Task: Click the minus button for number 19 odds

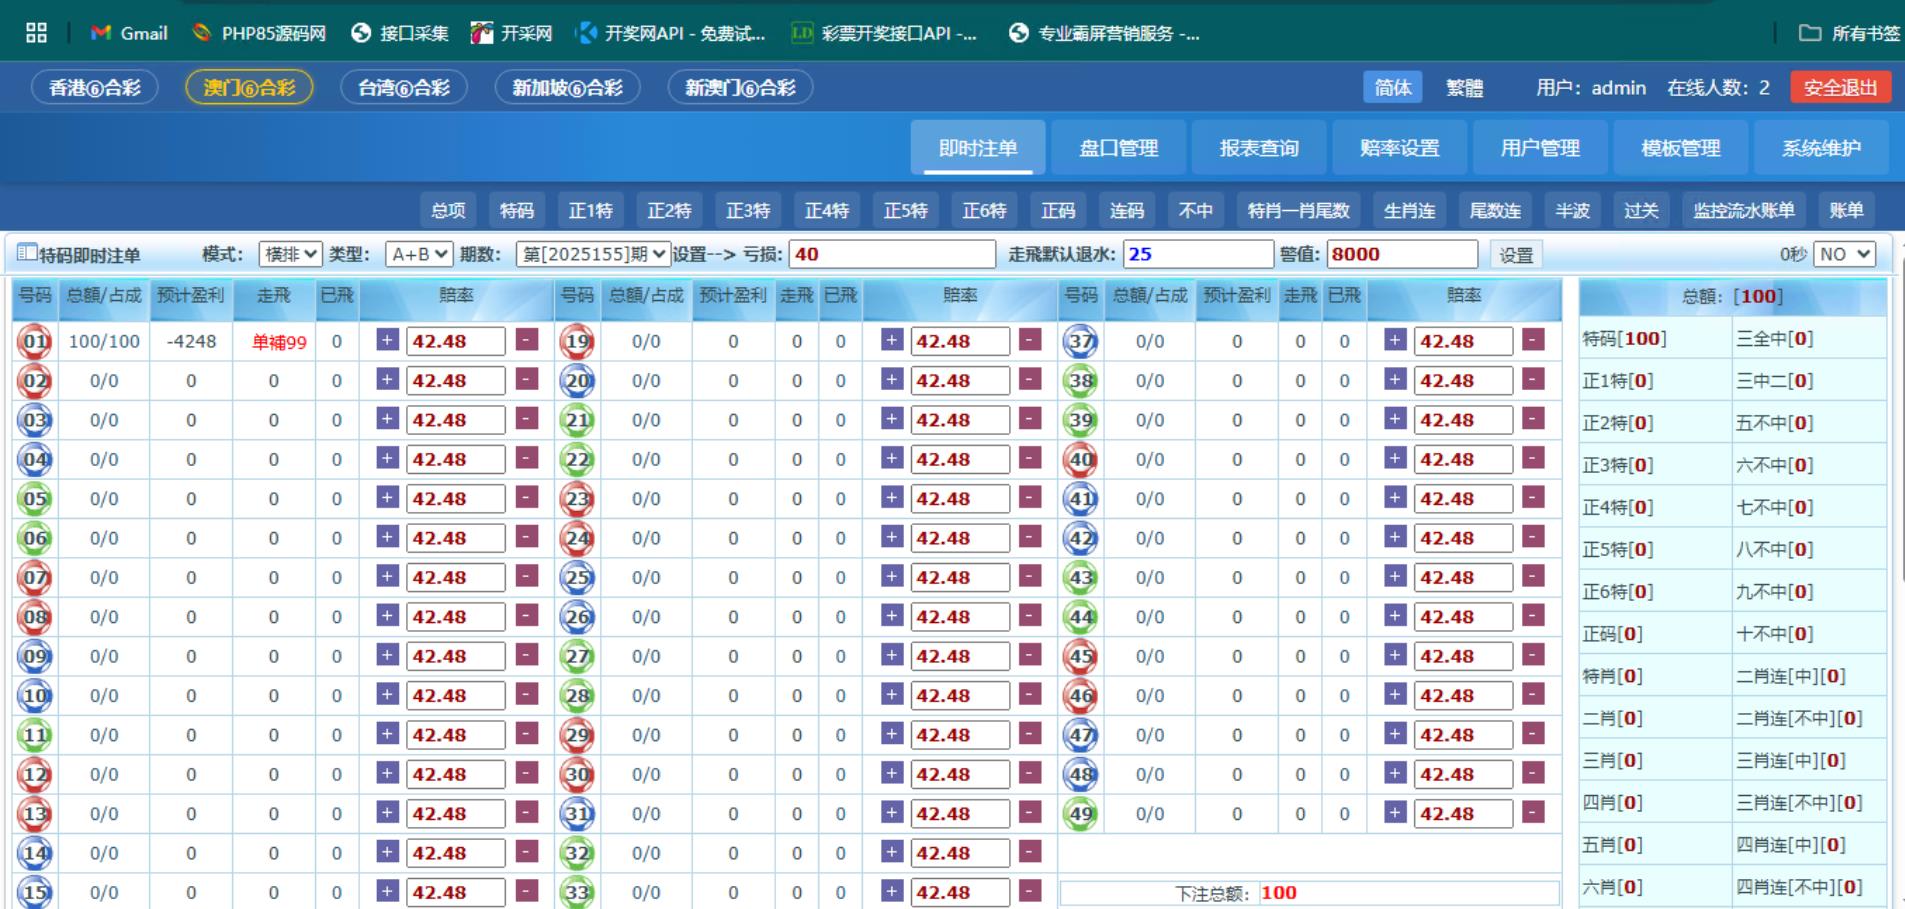Action: (1030, 340)
